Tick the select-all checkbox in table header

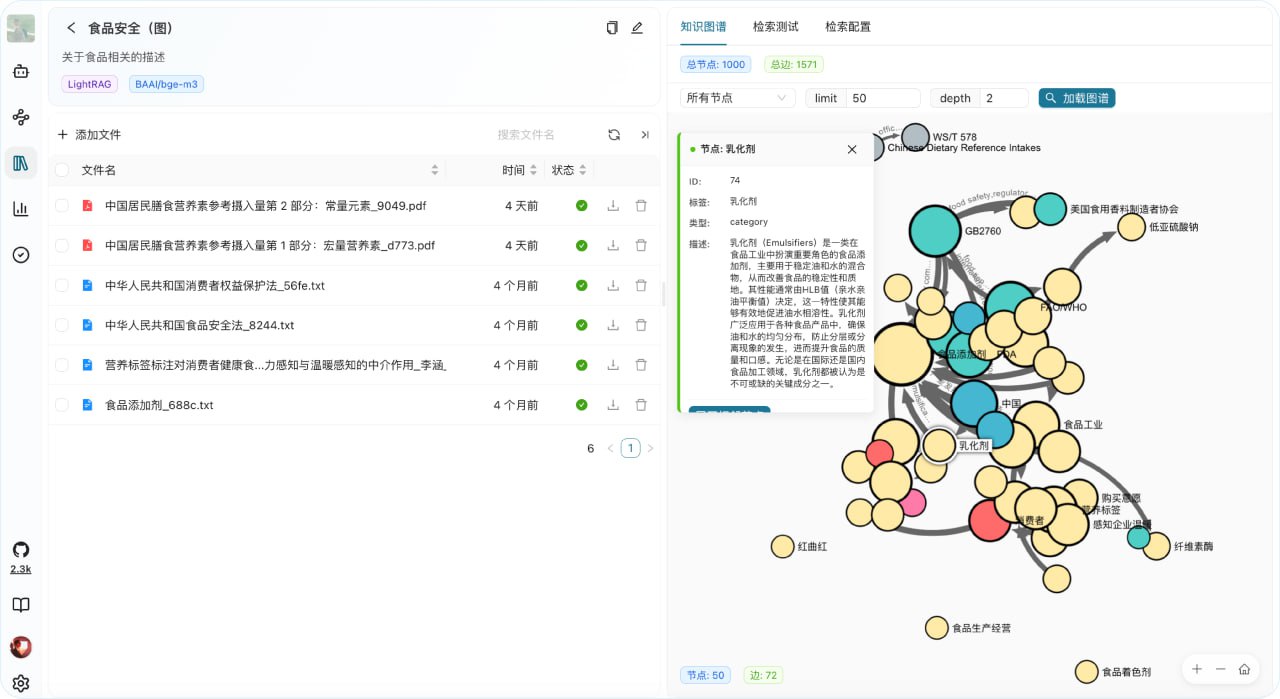pos(62,170)
